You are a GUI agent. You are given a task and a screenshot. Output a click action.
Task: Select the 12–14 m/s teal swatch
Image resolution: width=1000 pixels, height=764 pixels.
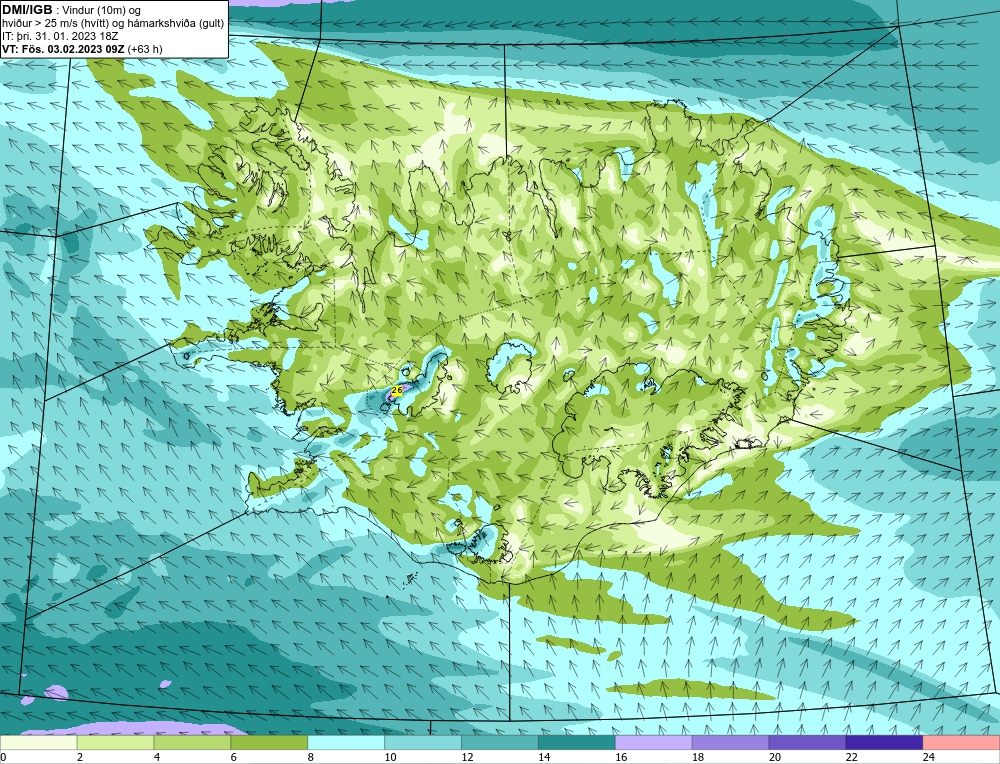tap(500, 742)
